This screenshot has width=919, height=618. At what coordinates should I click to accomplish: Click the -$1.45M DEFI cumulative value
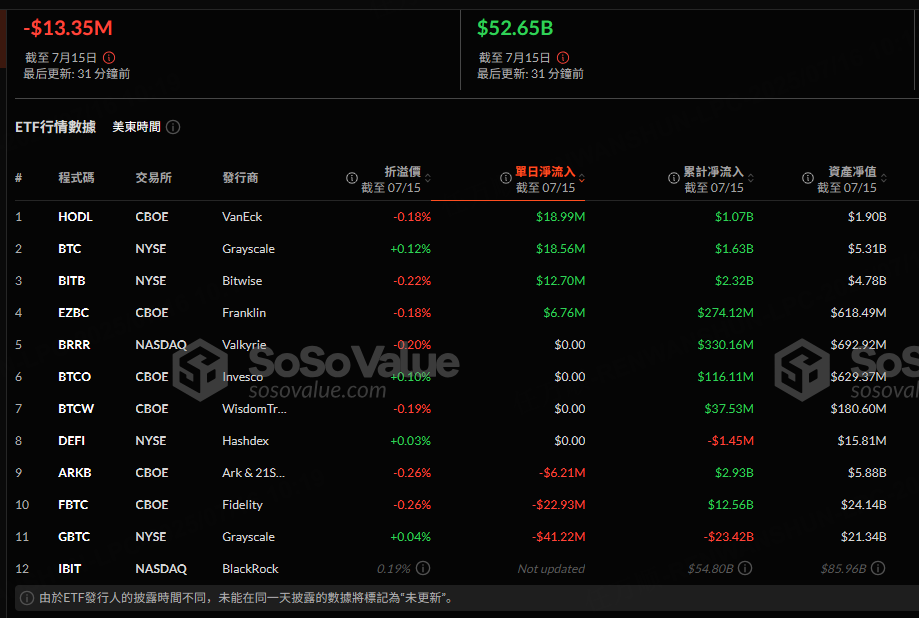pos(730,440)
